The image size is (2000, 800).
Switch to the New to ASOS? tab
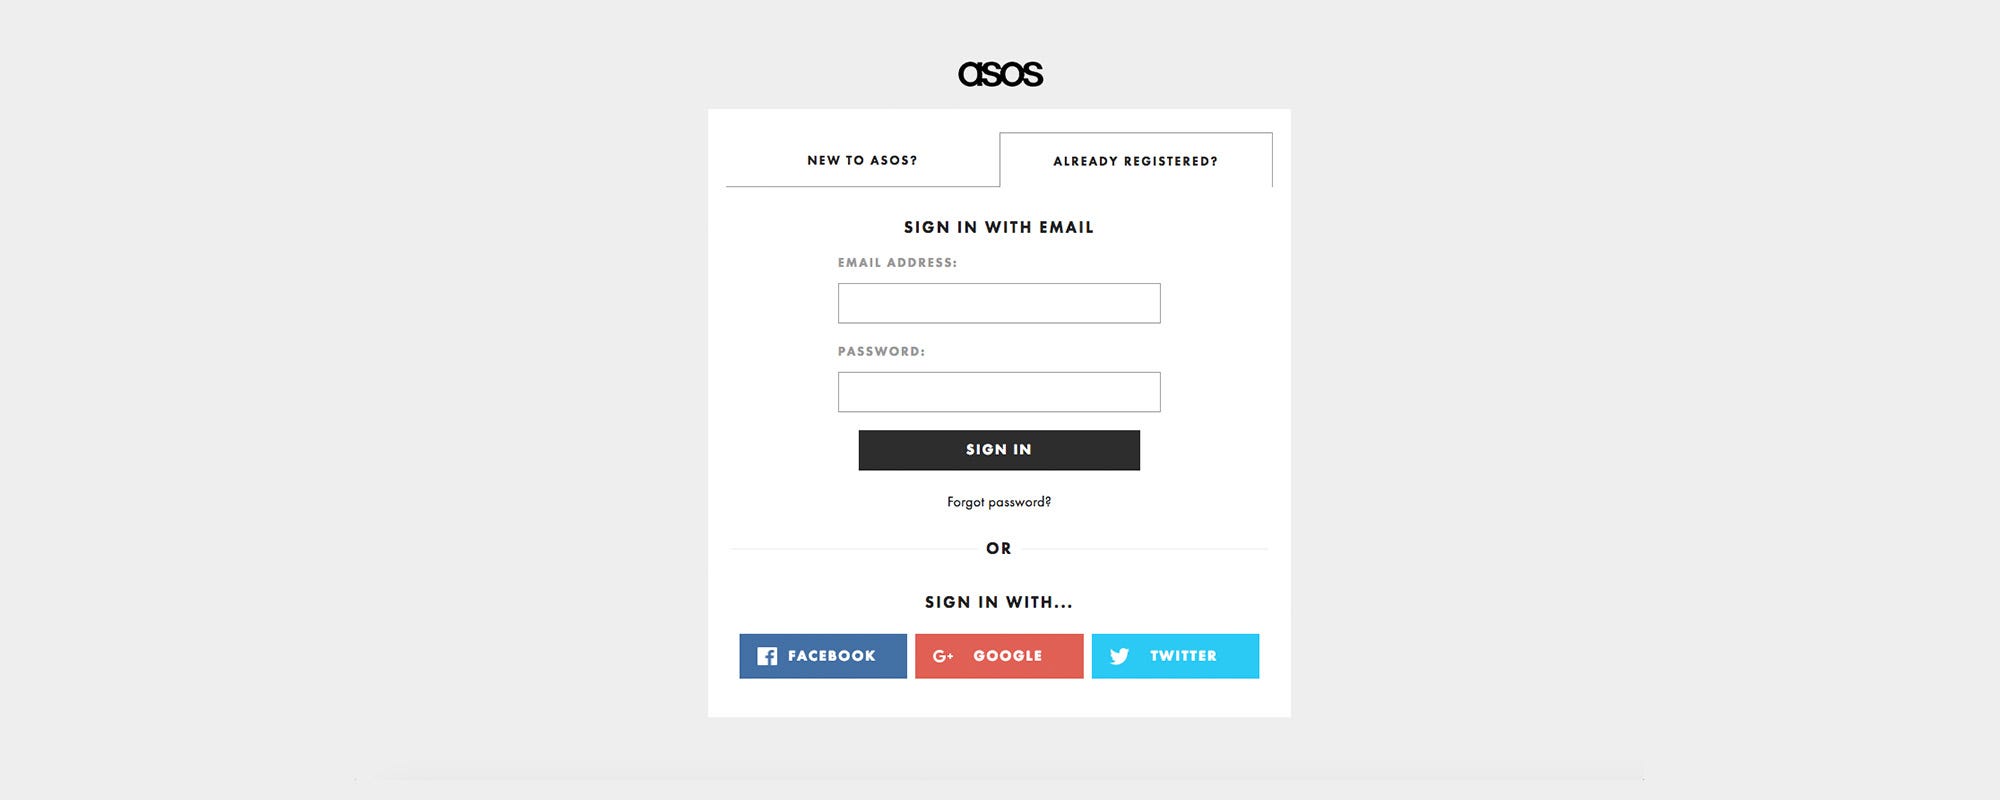click(x=862, y=160)
